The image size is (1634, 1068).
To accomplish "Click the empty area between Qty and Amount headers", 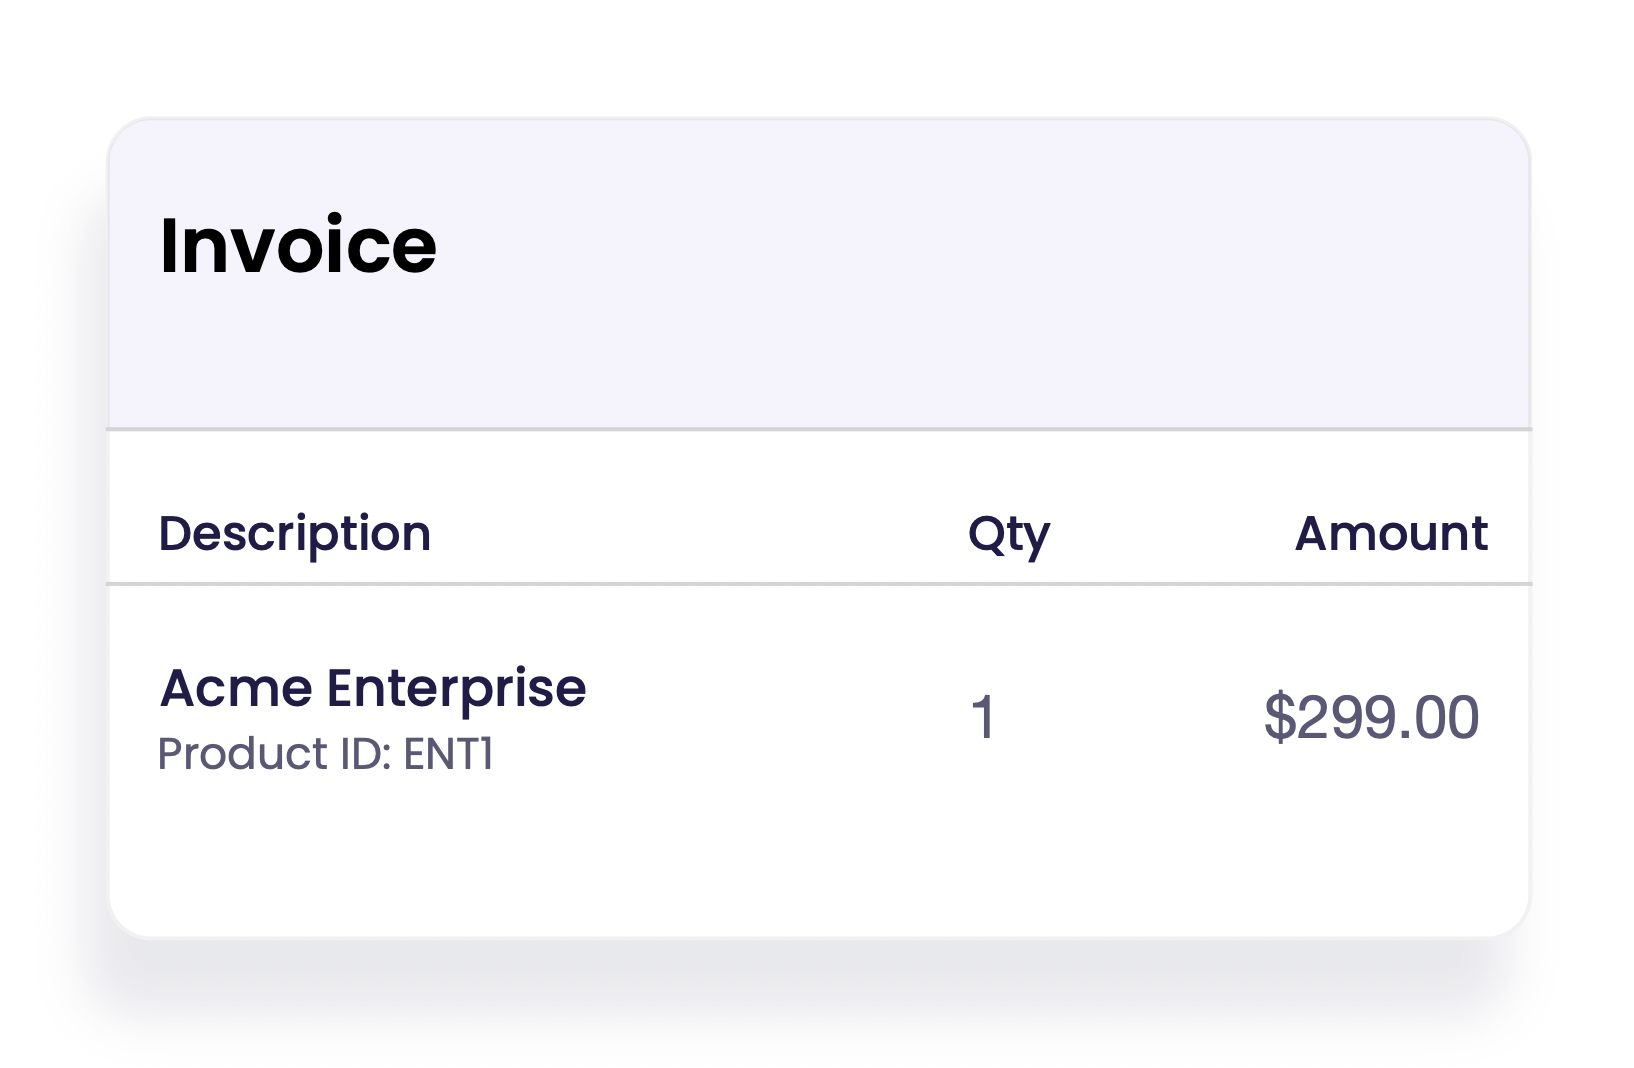I will [x=1170, y=533].
